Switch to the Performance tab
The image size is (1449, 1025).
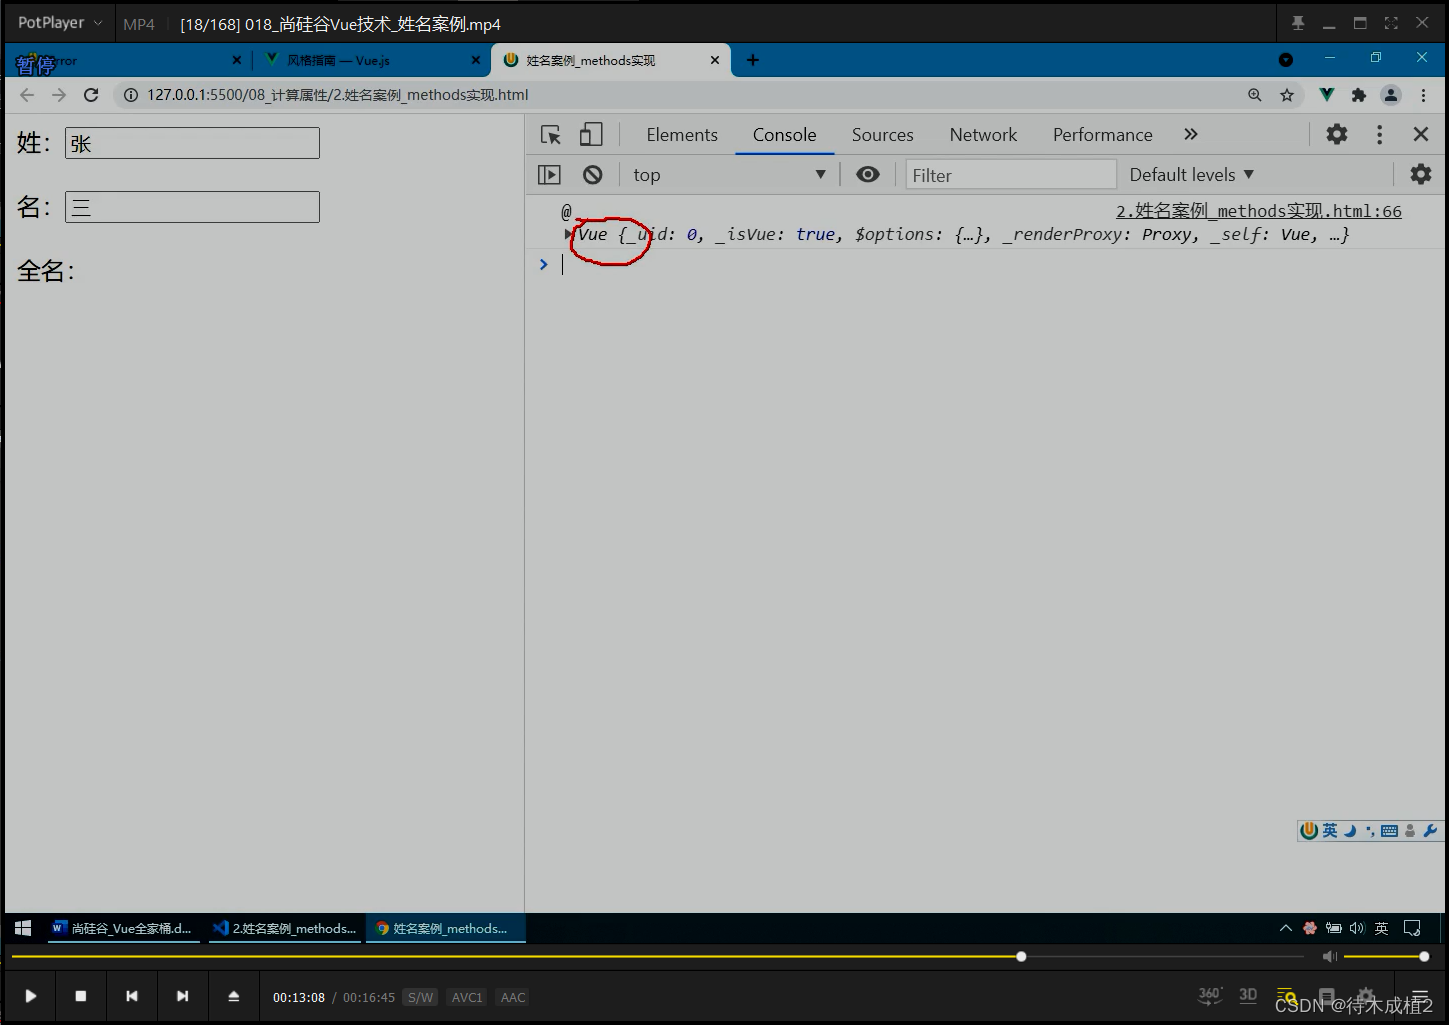tap(1103, 135)
